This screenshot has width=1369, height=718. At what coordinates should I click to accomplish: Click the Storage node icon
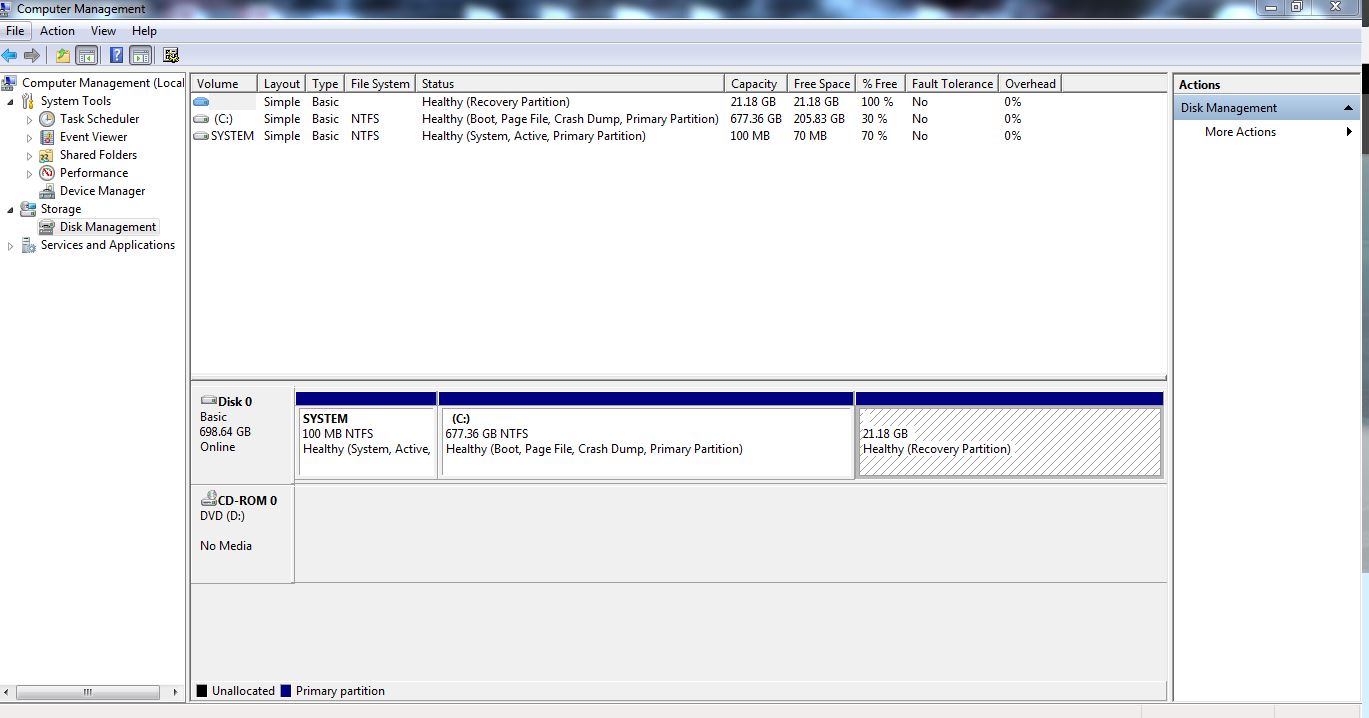tap(28, 209)
